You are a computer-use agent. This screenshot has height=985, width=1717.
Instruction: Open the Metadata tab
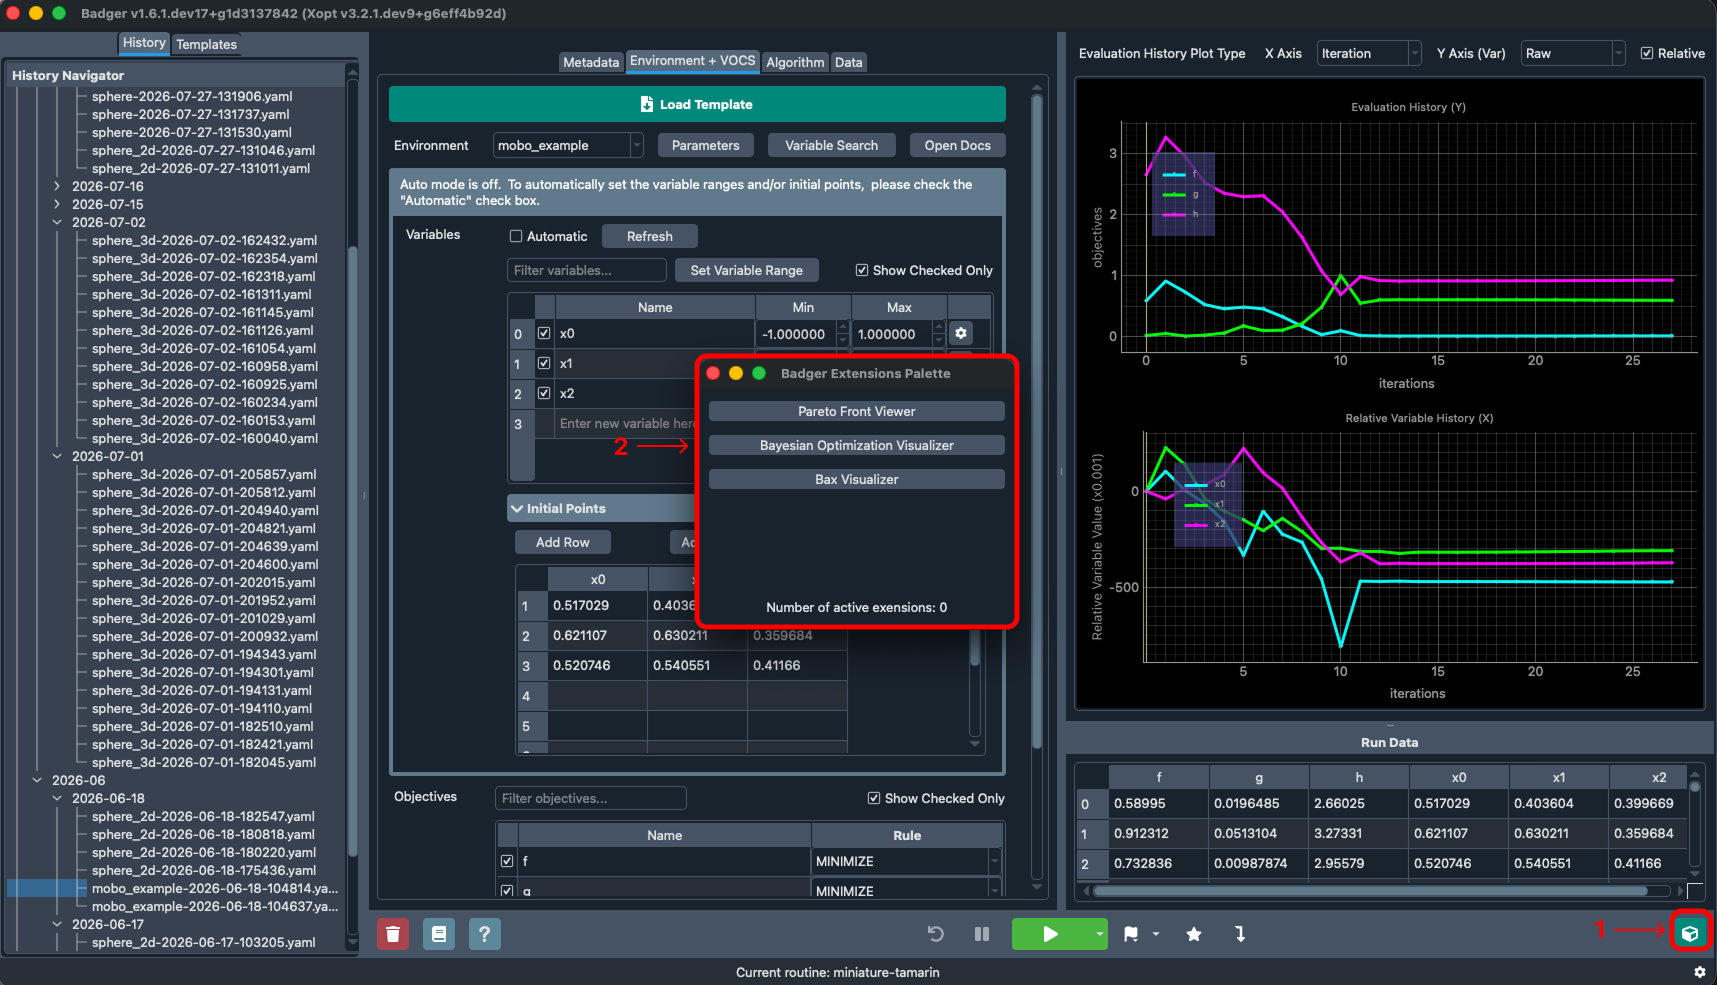(591, 62)
